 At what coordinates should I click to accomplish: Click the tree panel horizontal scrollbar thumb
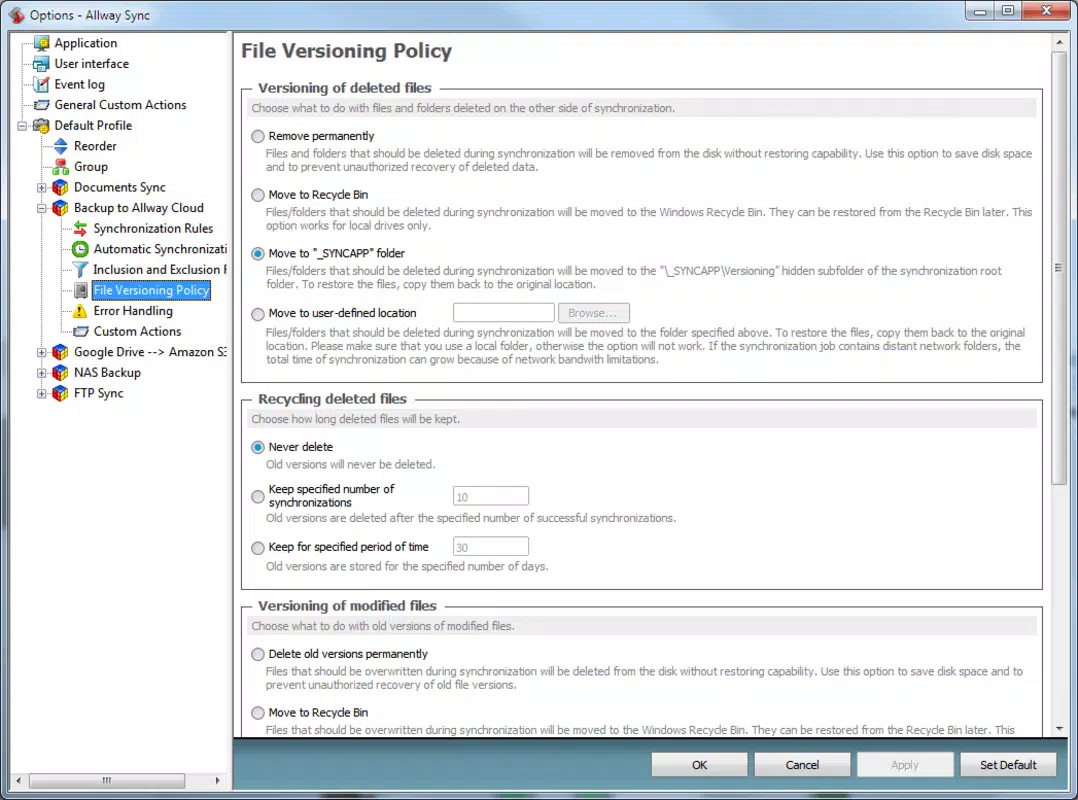click(x=107, y=780)
